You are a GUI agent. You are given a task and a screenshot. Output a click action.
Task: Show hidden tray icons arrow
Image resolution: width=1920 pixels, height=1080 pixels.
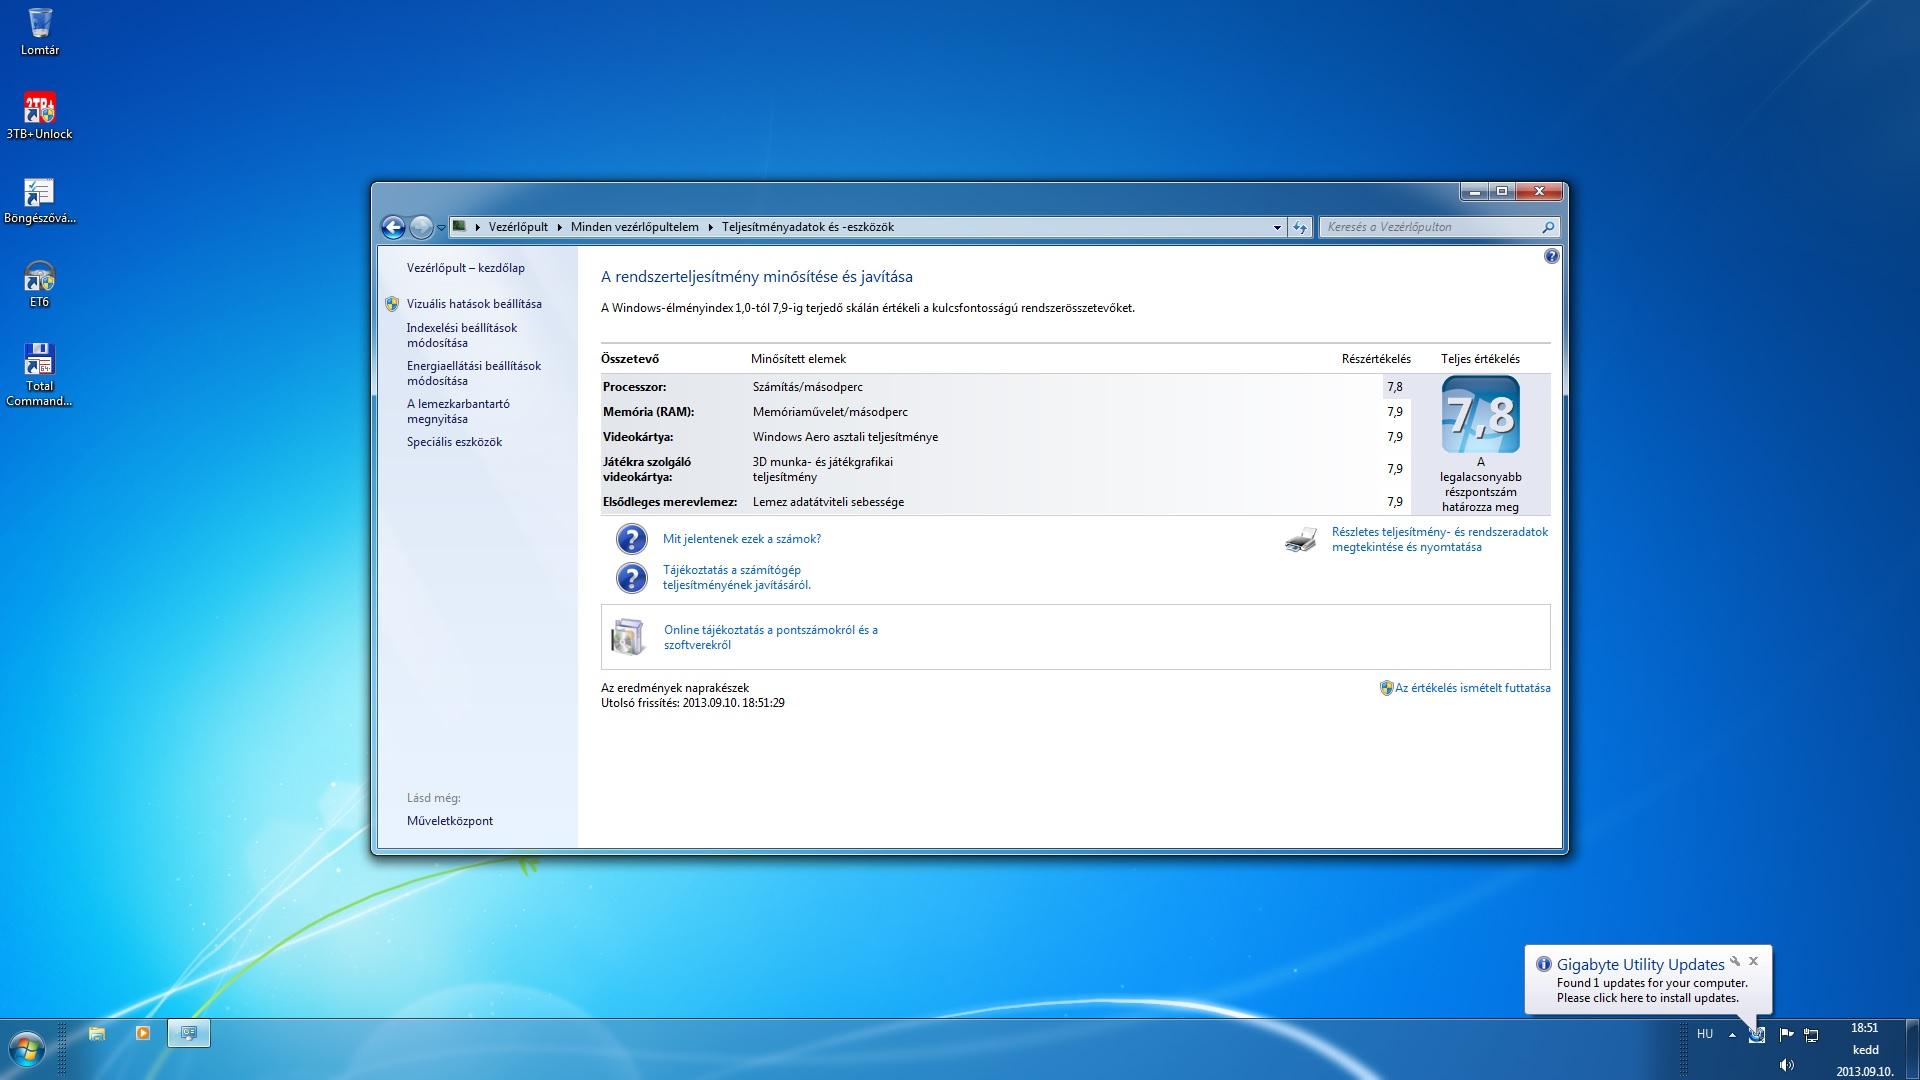[x=1732, y=1035]
